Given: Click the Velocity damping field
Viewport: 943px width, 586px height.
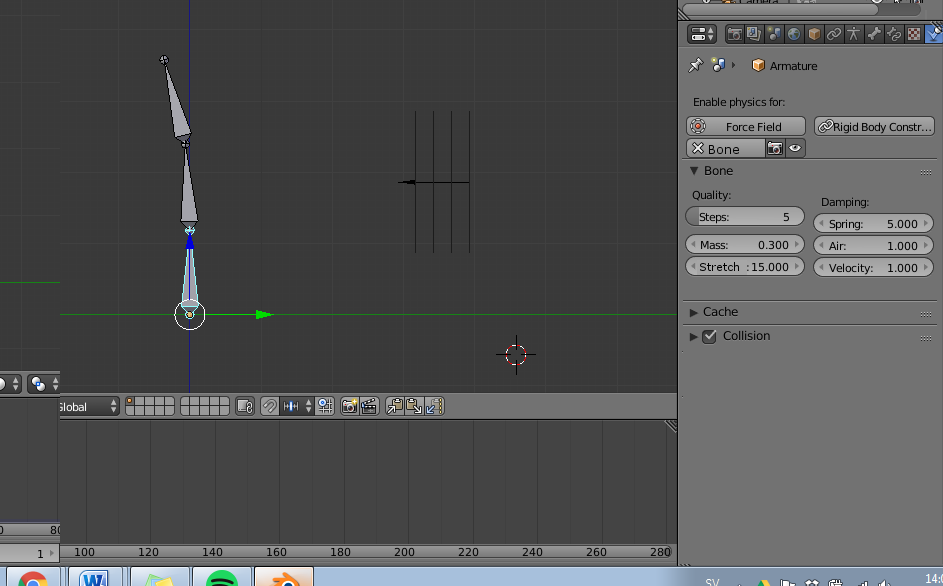Looking at the screenshot, I should tap(873, 267).
